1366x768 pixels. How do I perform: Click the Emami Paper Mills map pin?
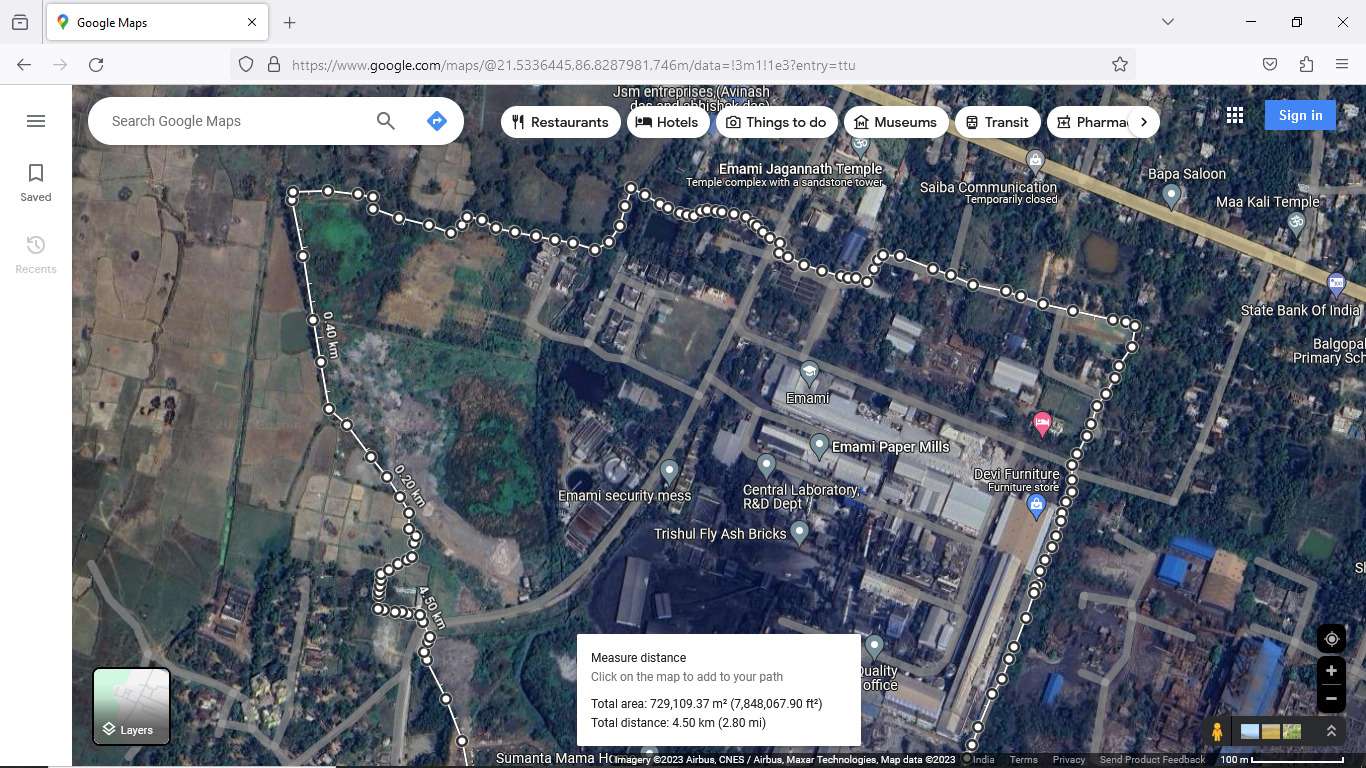click(819, 446)
